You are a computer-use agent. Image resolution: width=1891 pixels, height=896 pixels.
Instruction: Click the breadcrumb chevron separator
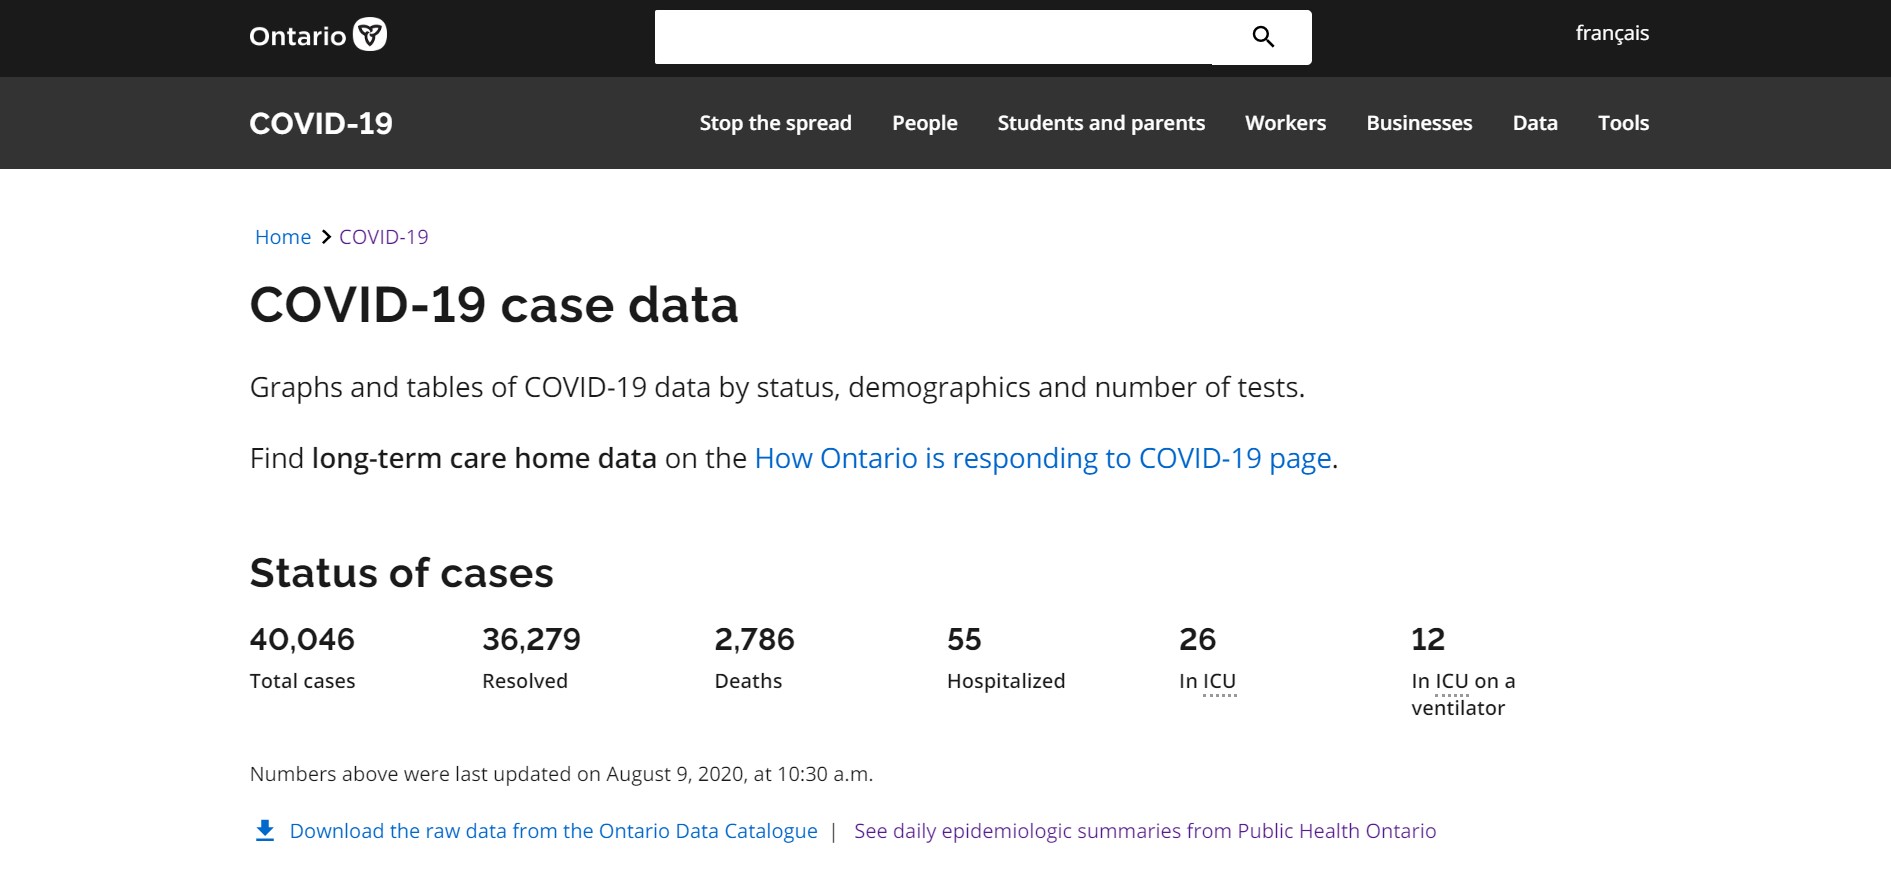pyautogui.click(x=326, y=237)
